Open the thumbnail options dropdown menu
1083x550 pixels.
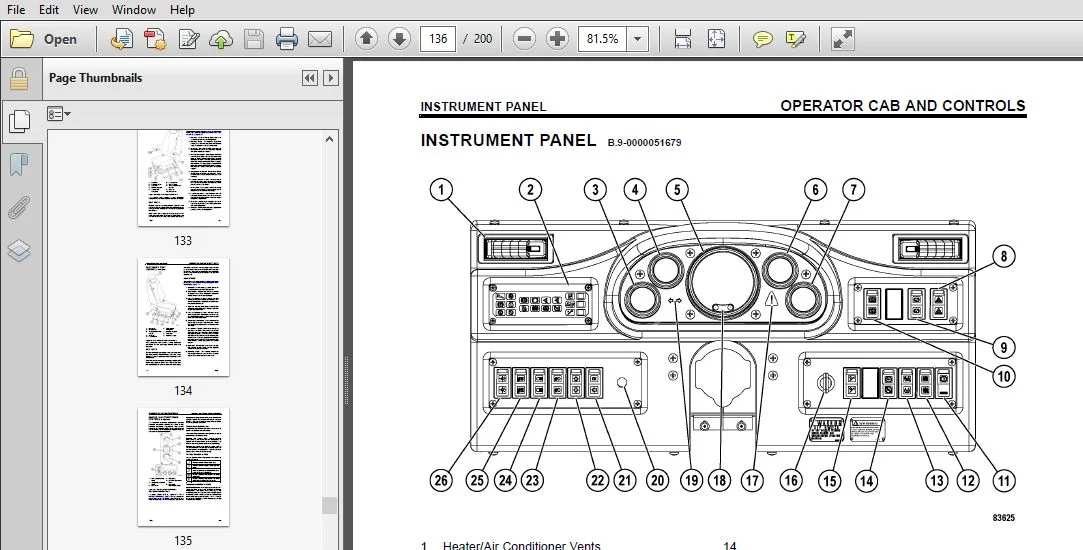[x=59, y=114]
